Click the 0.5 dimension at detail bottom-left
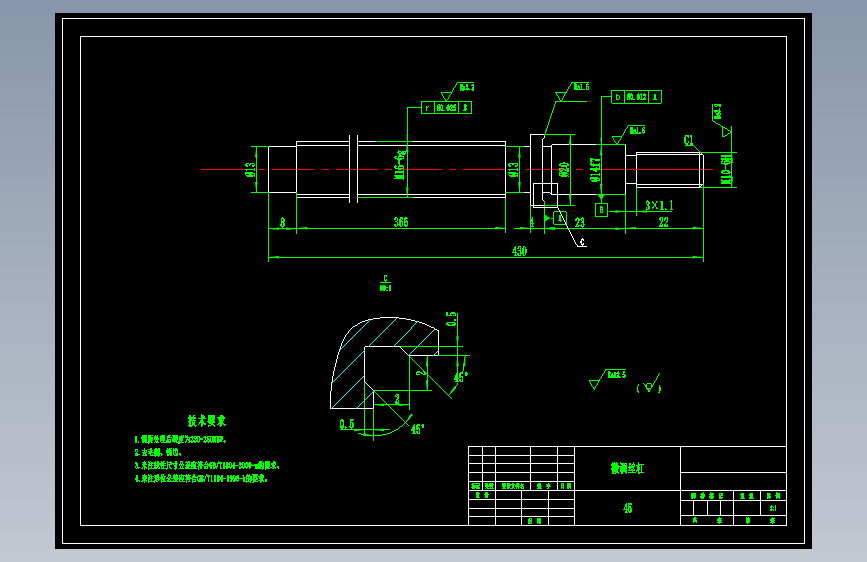 pyautogui.click(x=347, y=424)
